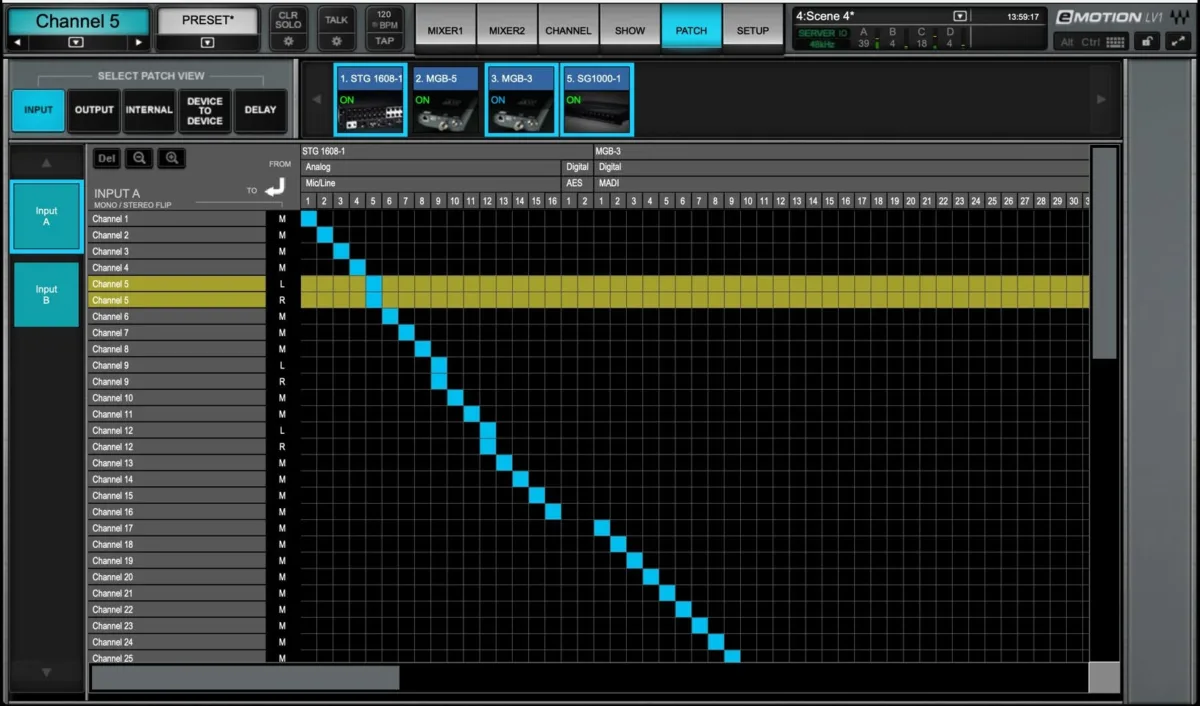Select Channel 17 row label
The height and width of the screenshot is (706, 1200).
[x=177, y=528]
